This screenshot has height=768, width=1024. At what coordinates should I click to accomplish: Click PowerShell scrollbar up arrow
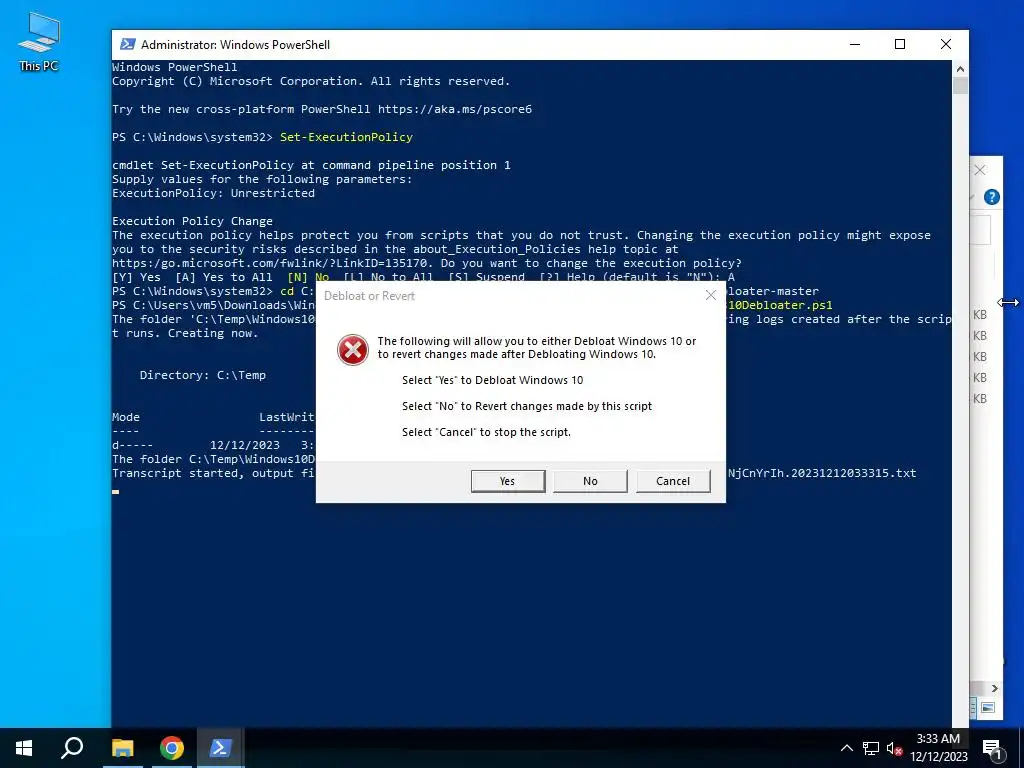[x=960, y=68]
